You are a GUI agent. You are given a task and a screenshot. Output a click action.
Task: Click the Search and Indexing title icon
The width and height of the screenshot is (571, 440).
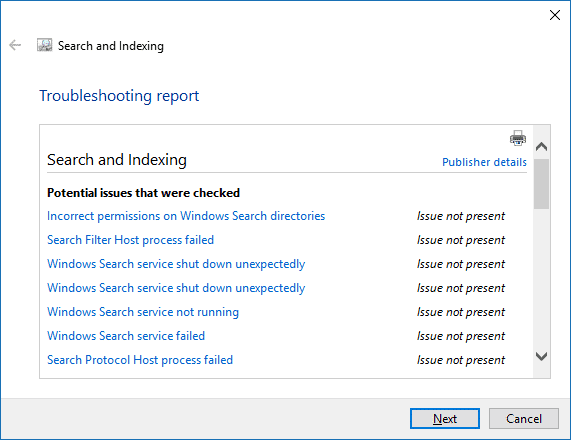(44, 45)
